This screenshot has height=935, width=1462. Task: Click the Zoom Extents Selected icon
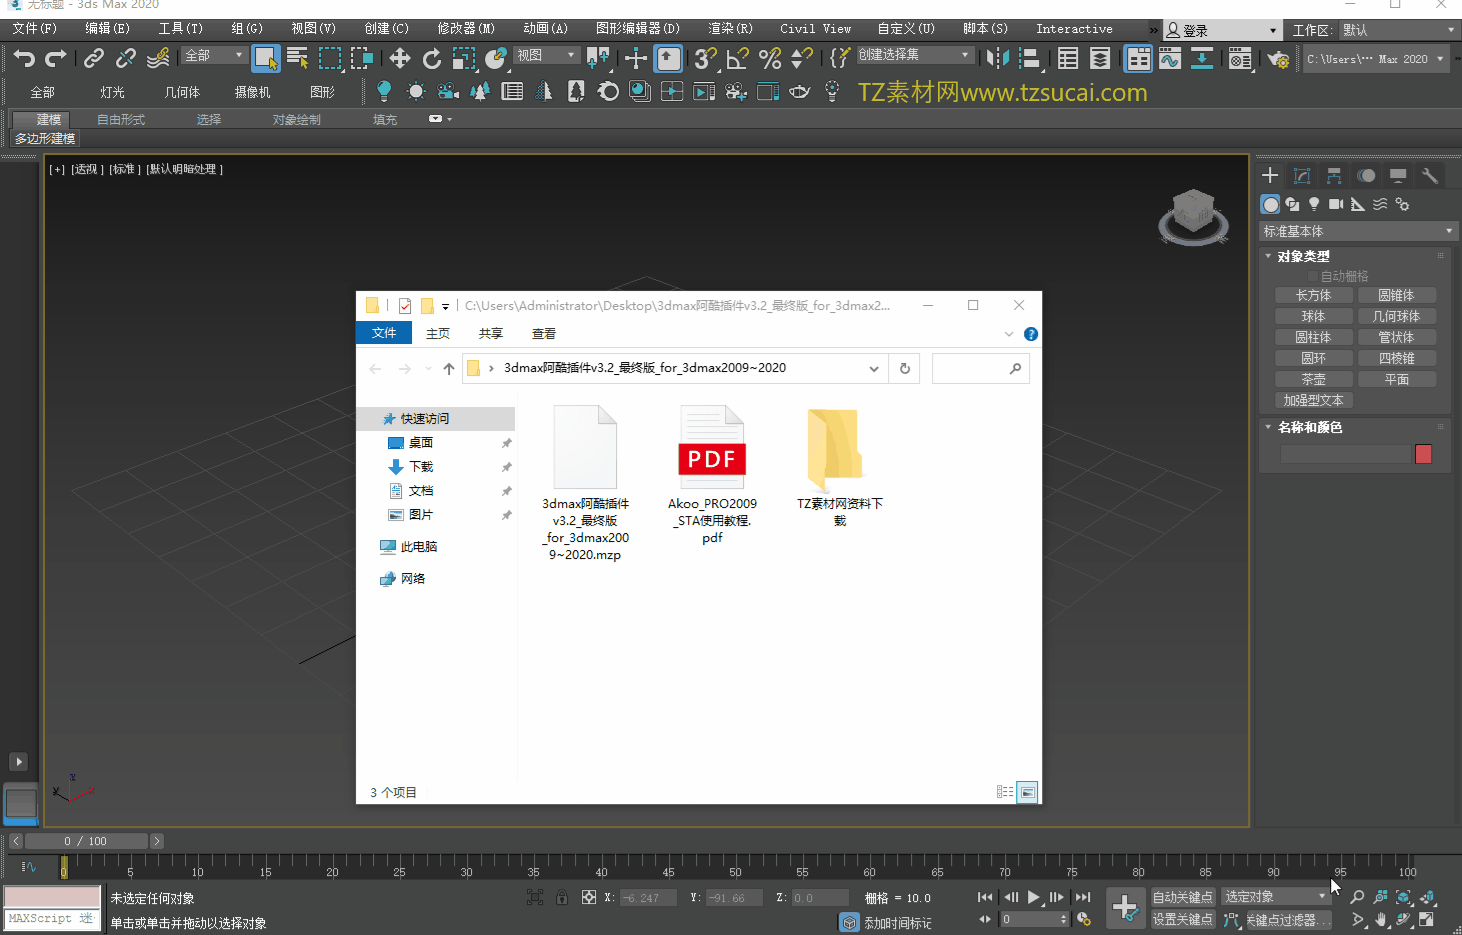point(1403,897)
